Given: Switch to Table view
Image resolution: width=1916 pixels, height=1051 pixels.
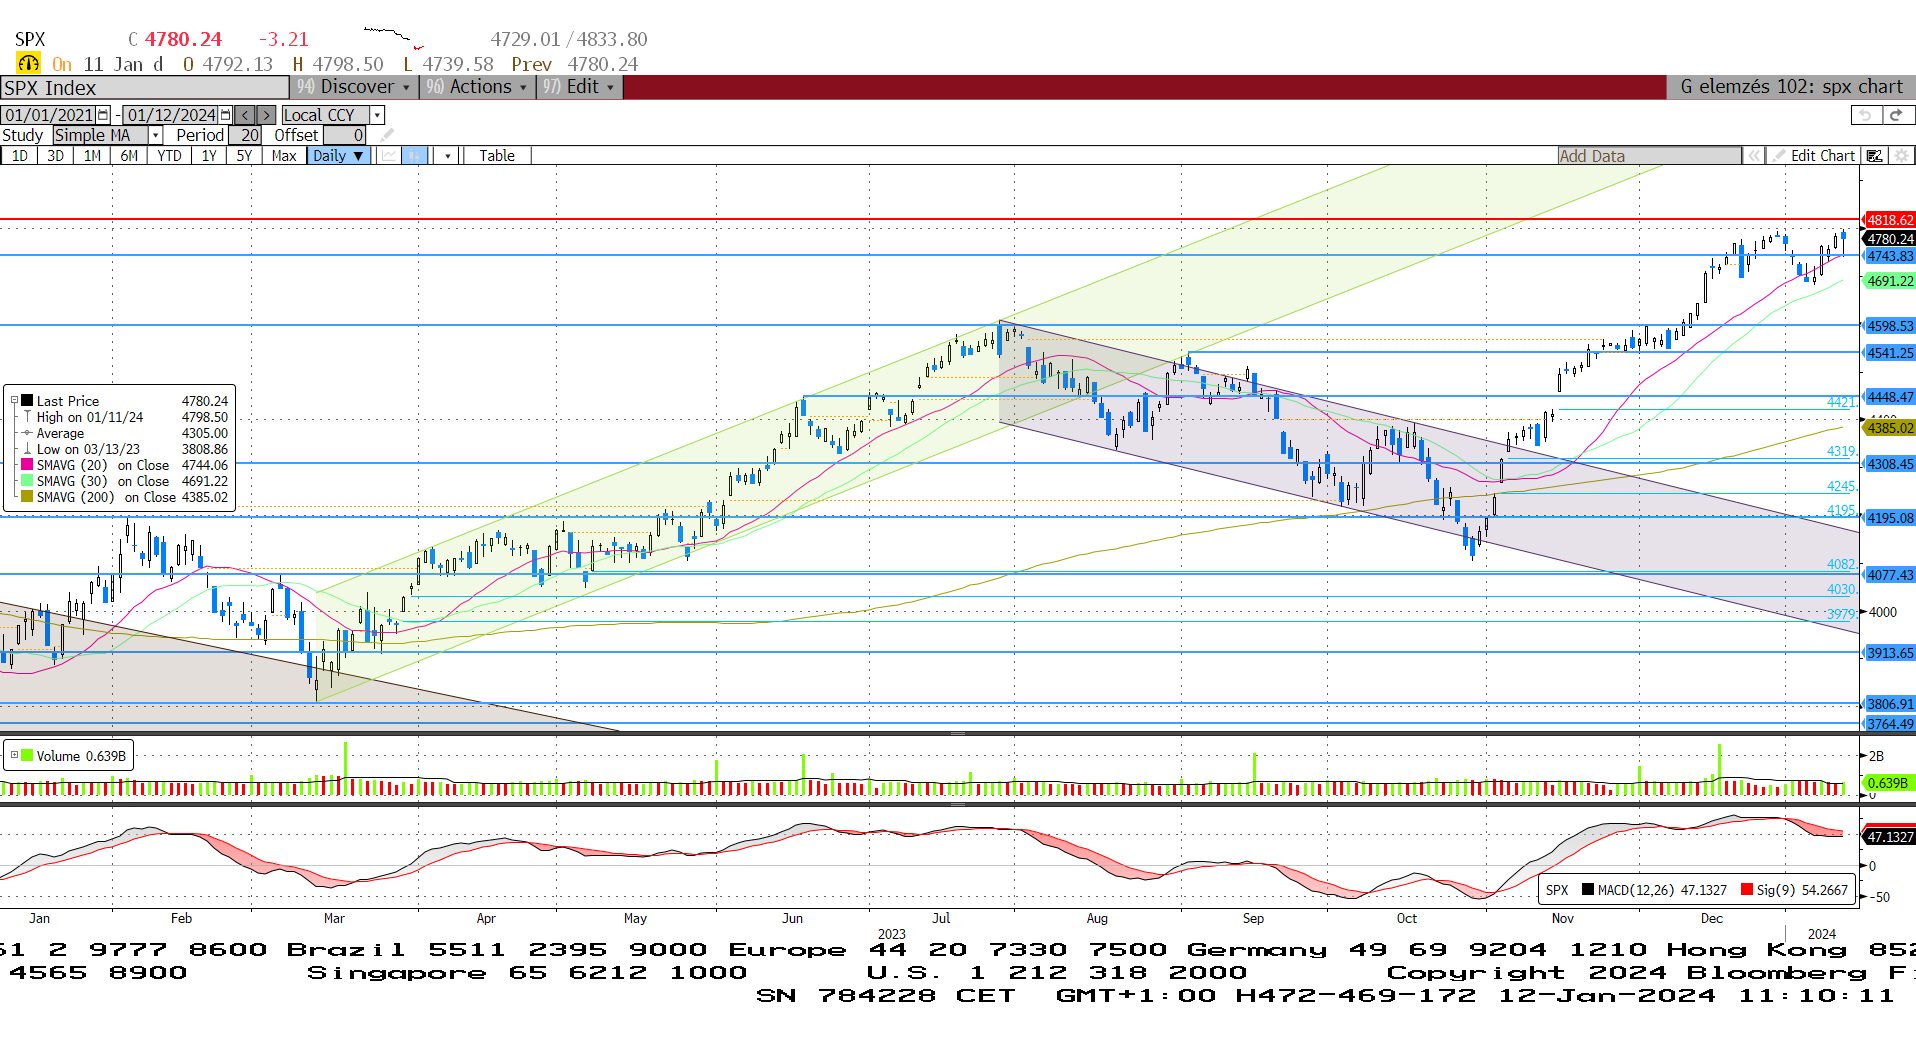Looking at the screenshot, I should point(497,155).
